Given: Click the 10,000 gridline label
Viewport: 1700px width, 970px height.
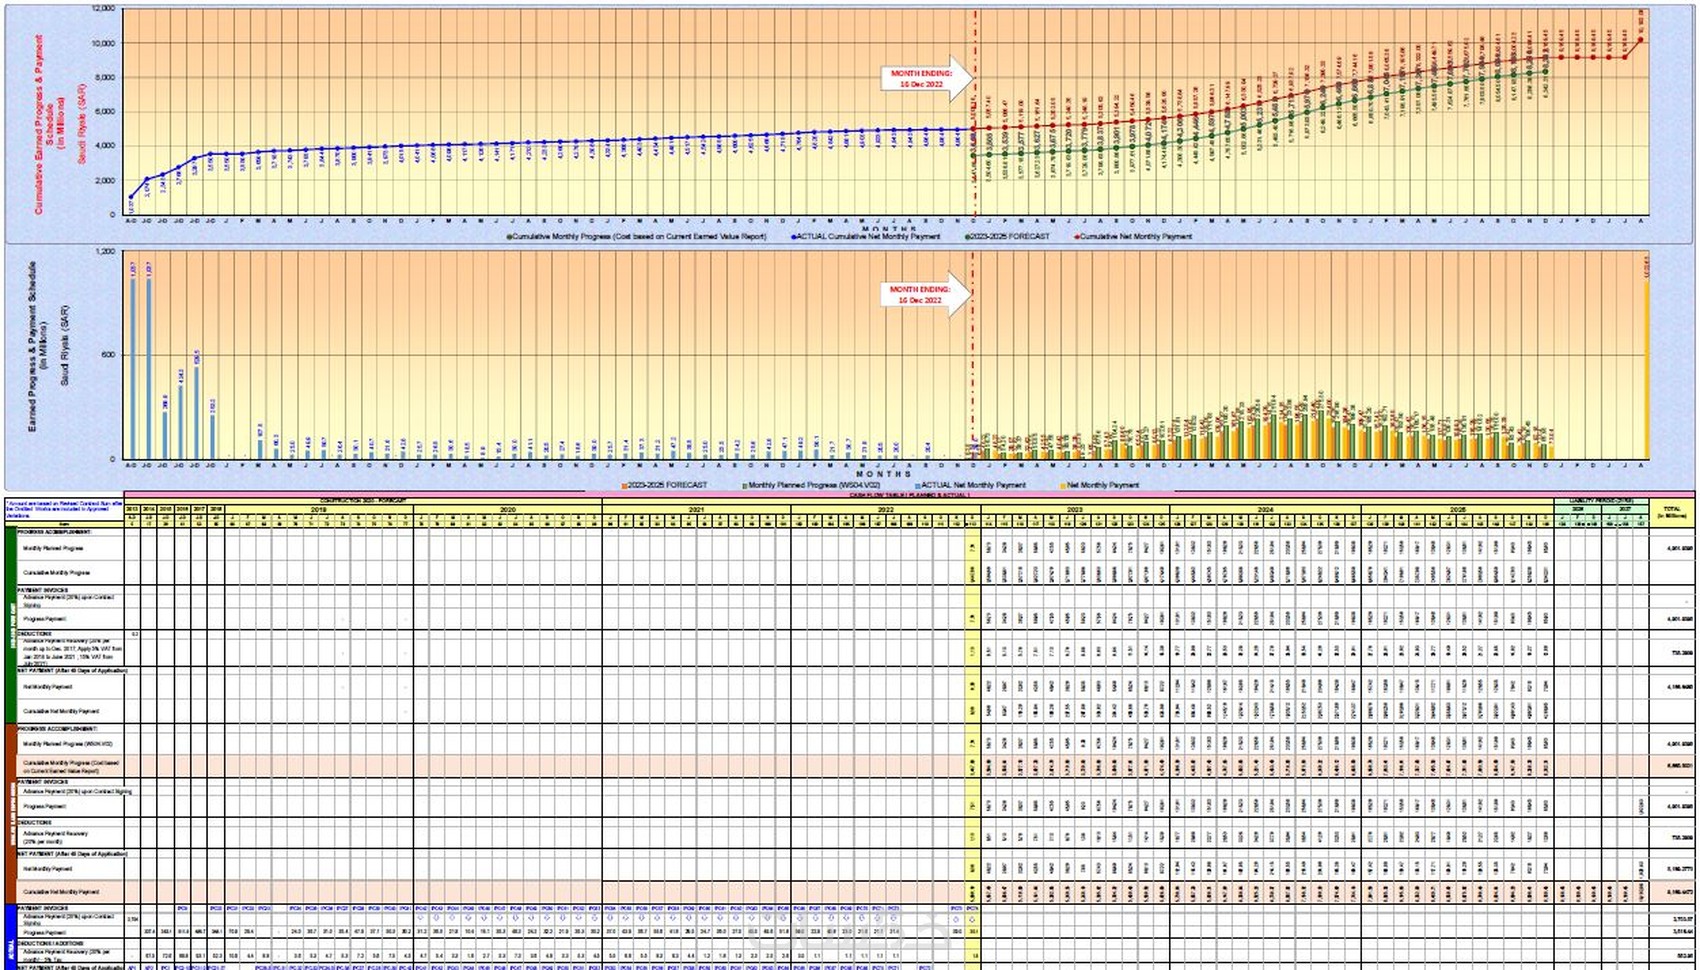Looking at the screenshot, I should tap(103, 43).
